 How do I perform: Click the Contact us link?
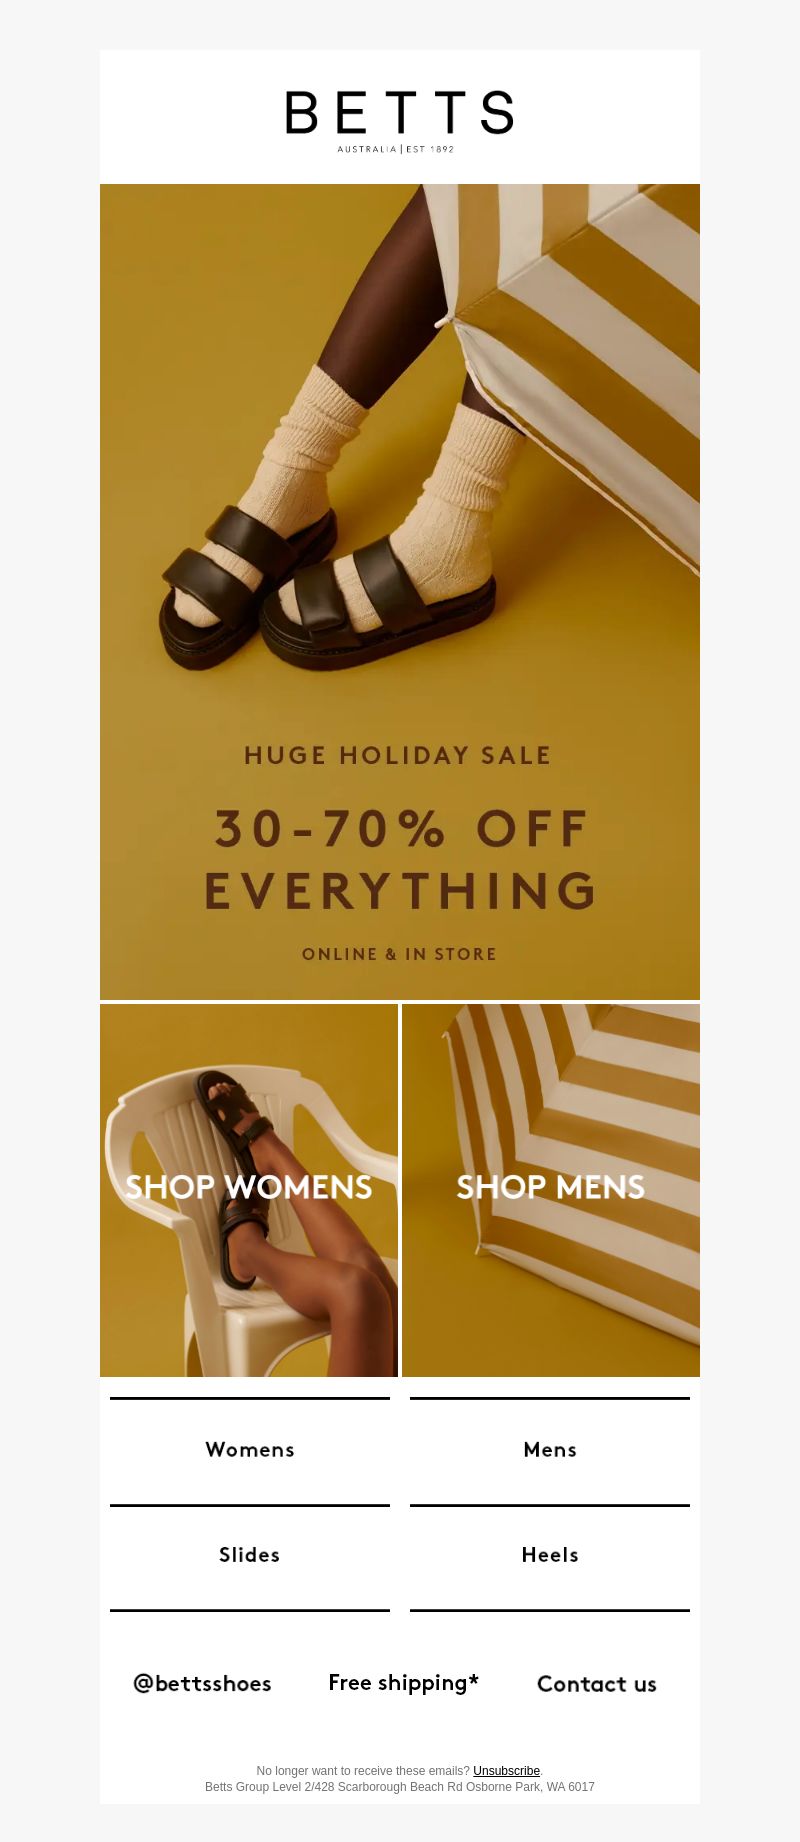(x=597, y=1684)
